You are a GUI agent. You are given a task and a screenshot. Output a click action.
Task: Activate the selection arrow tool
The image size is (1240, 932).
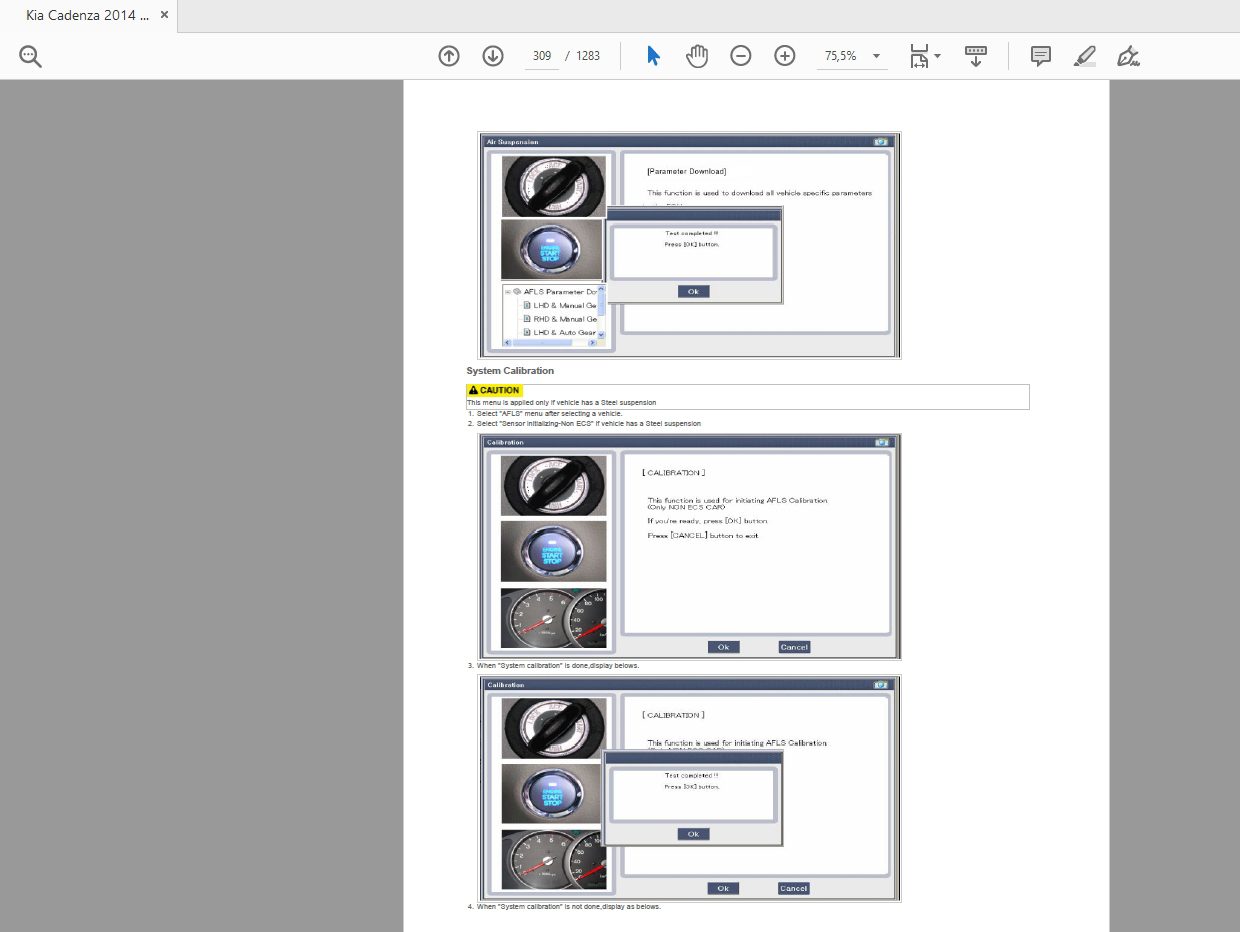(x=653, y=56)
